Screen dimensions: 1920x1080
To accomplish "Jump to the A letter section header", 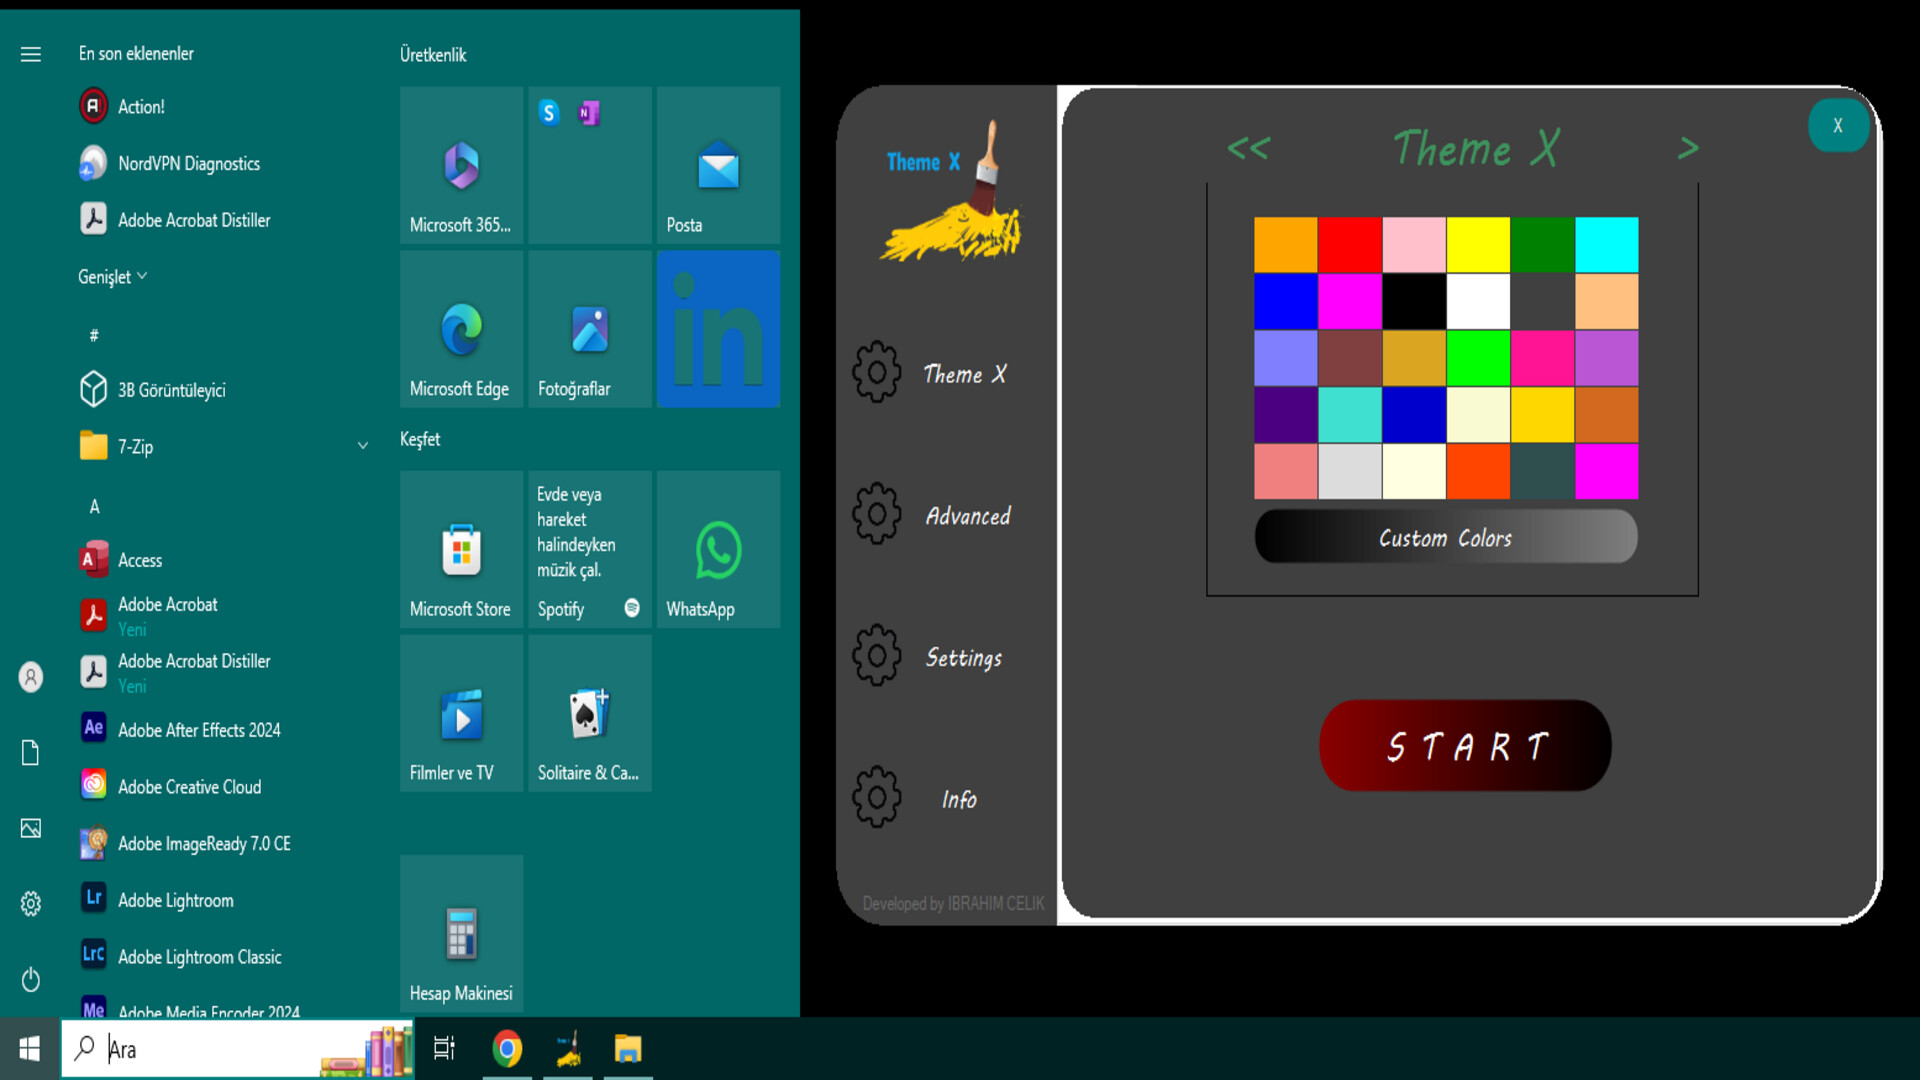I will pos(94,506).
